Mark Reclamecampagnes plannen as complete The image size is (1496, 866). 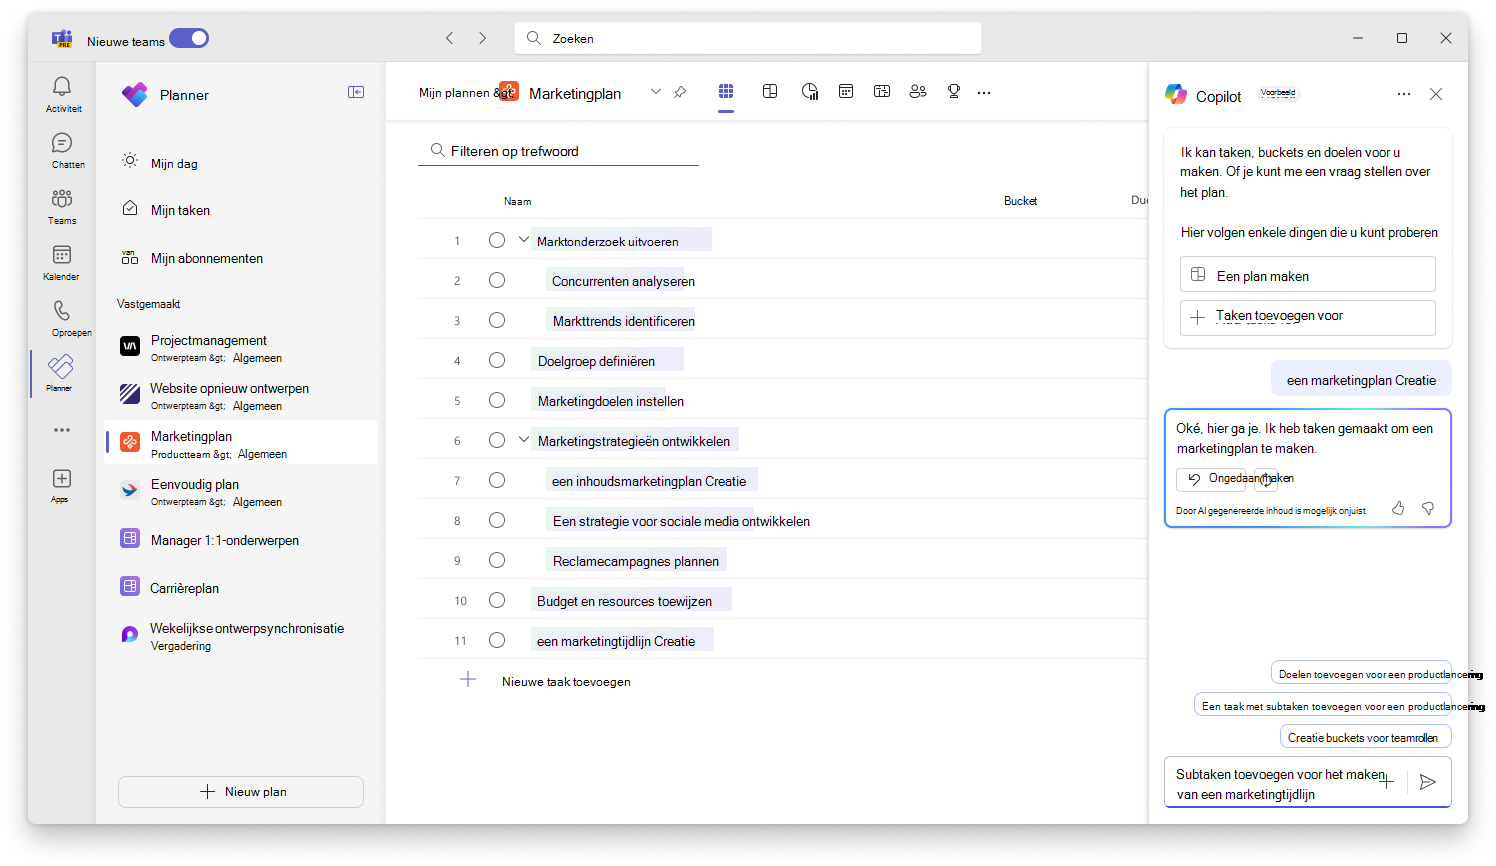coord(497,560)
